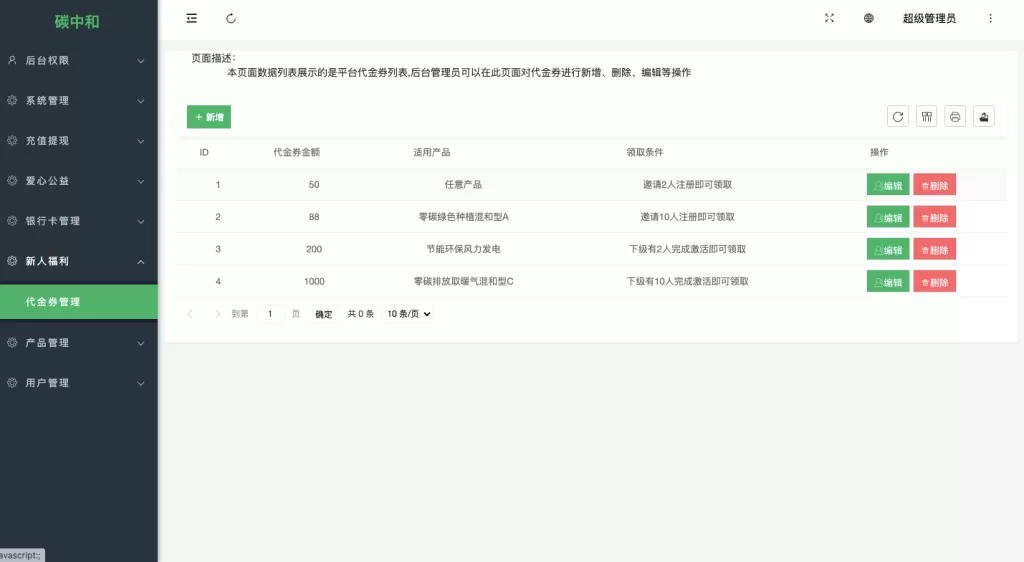Edit the voucher row with amount 88
The width and height of the screenshot is (1024, 562).
[x=888, y=217]
